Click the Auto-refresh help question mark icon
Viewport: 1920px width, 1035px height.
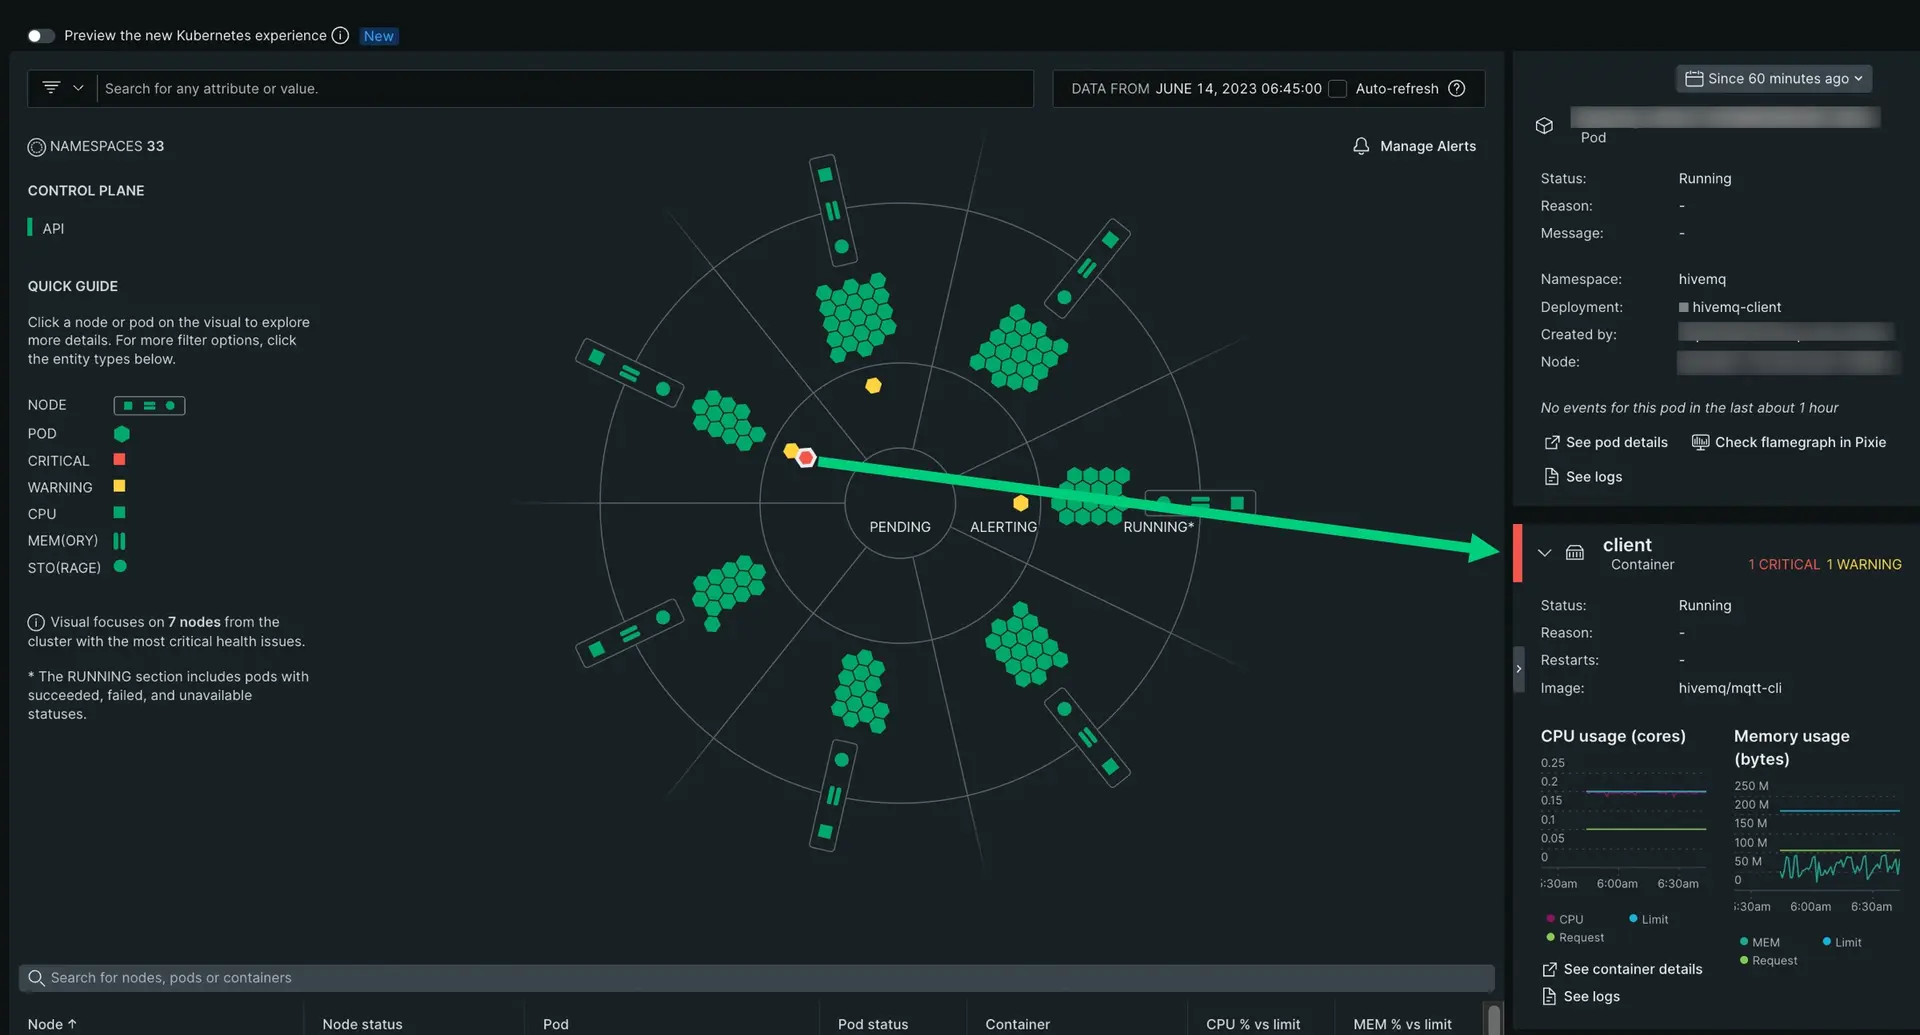(x=1457, y=89)
